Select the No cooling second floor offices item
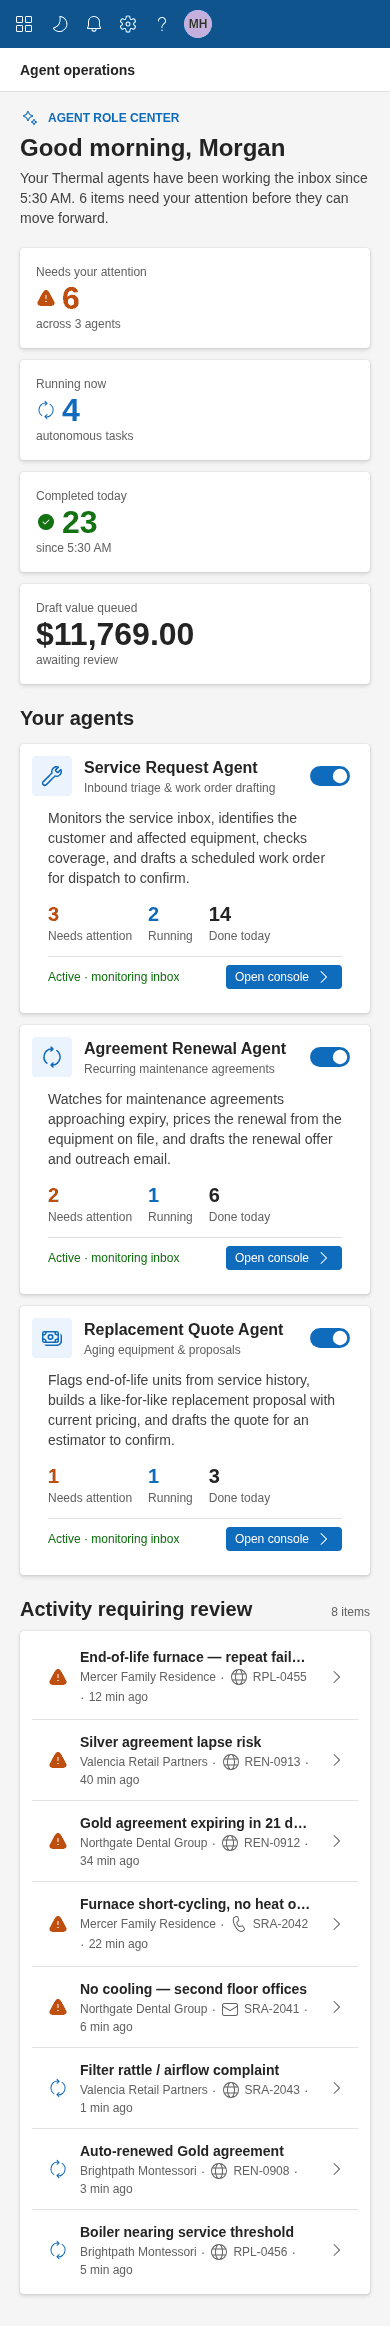Image resolution: width=390 pixels, height=2326 pixels. click(195, 2007)
